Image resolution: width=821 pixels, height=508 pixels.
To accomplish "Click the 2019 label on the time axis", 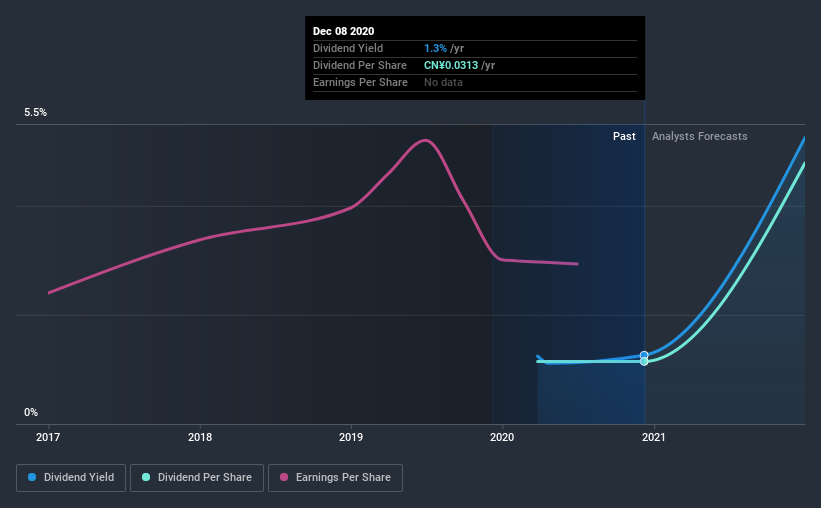I will [x=351, y=437].
